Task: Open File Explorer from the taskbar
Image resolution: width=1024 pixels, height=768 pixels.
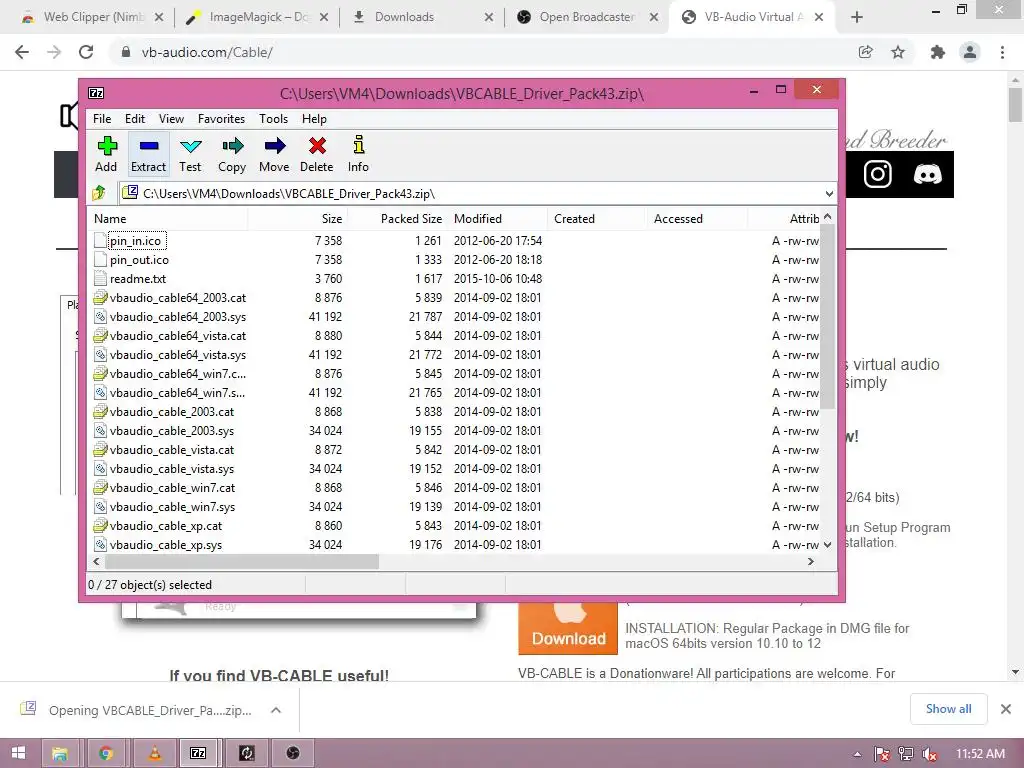Action: pyautogui.click(x=59, y=754)
